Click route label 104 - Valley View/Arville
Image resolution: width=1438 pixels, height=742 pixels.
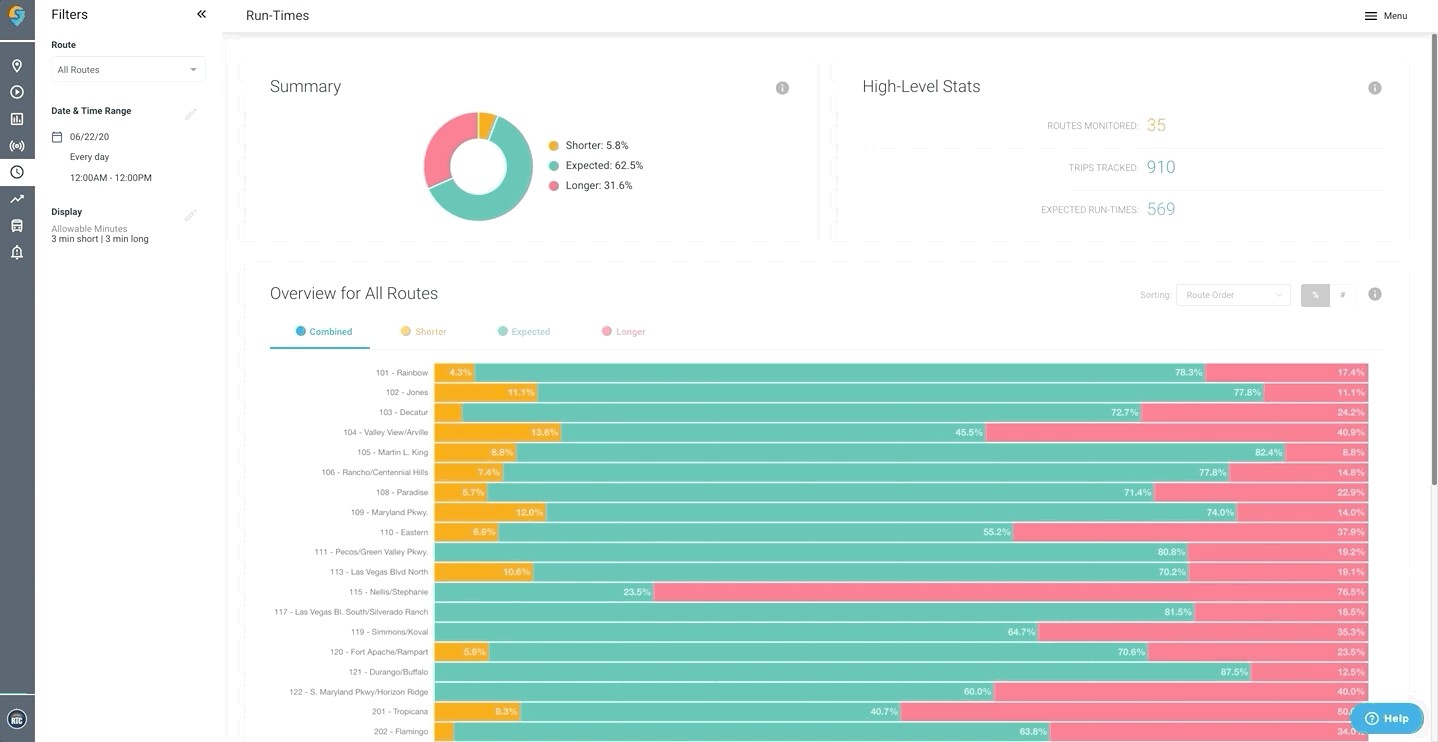(x=386, y=433)
